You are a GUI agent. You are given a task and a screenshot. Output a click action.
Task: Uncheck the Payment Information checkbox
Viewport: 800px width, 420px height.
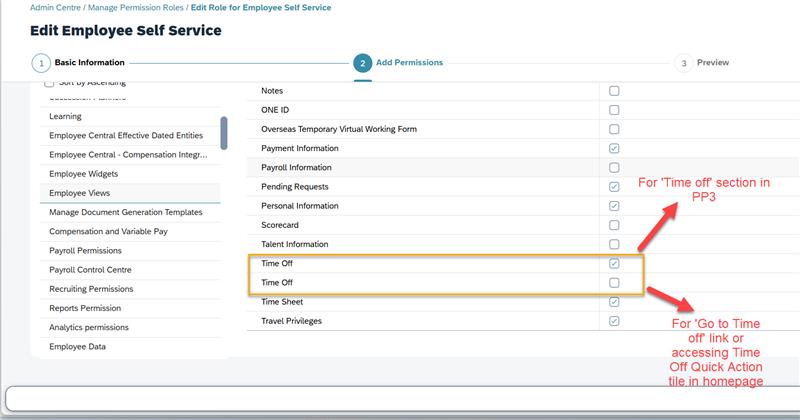coord(614,149)
